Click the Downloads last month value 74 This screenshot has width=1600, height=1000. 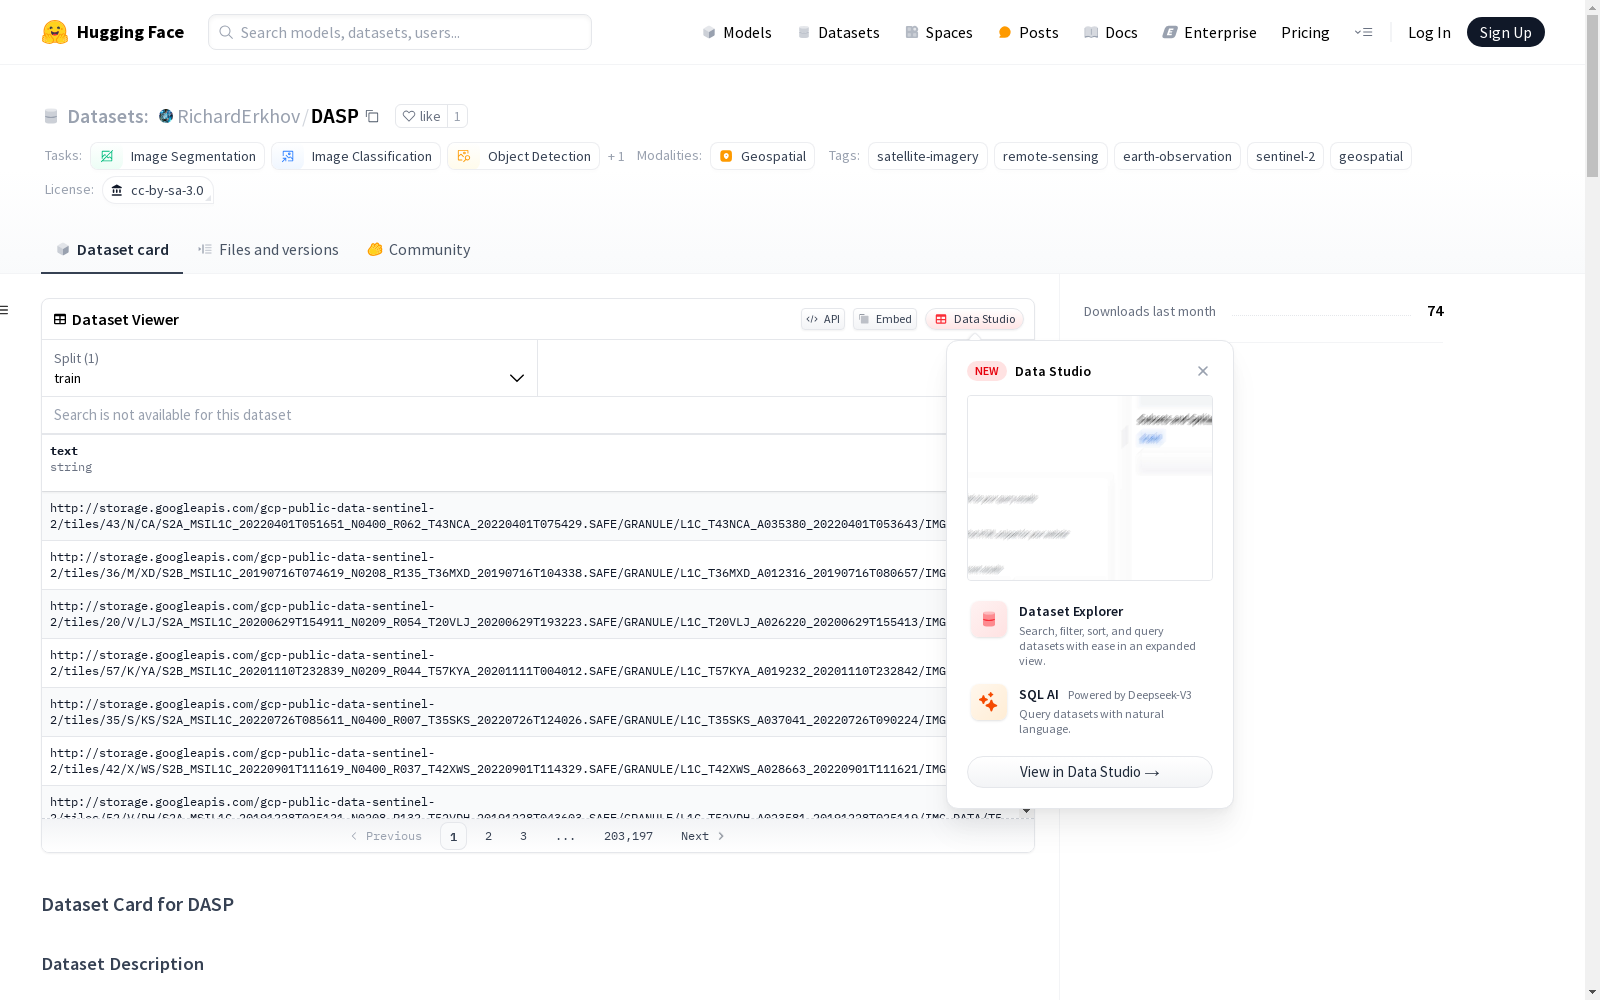pos(1435,311)
